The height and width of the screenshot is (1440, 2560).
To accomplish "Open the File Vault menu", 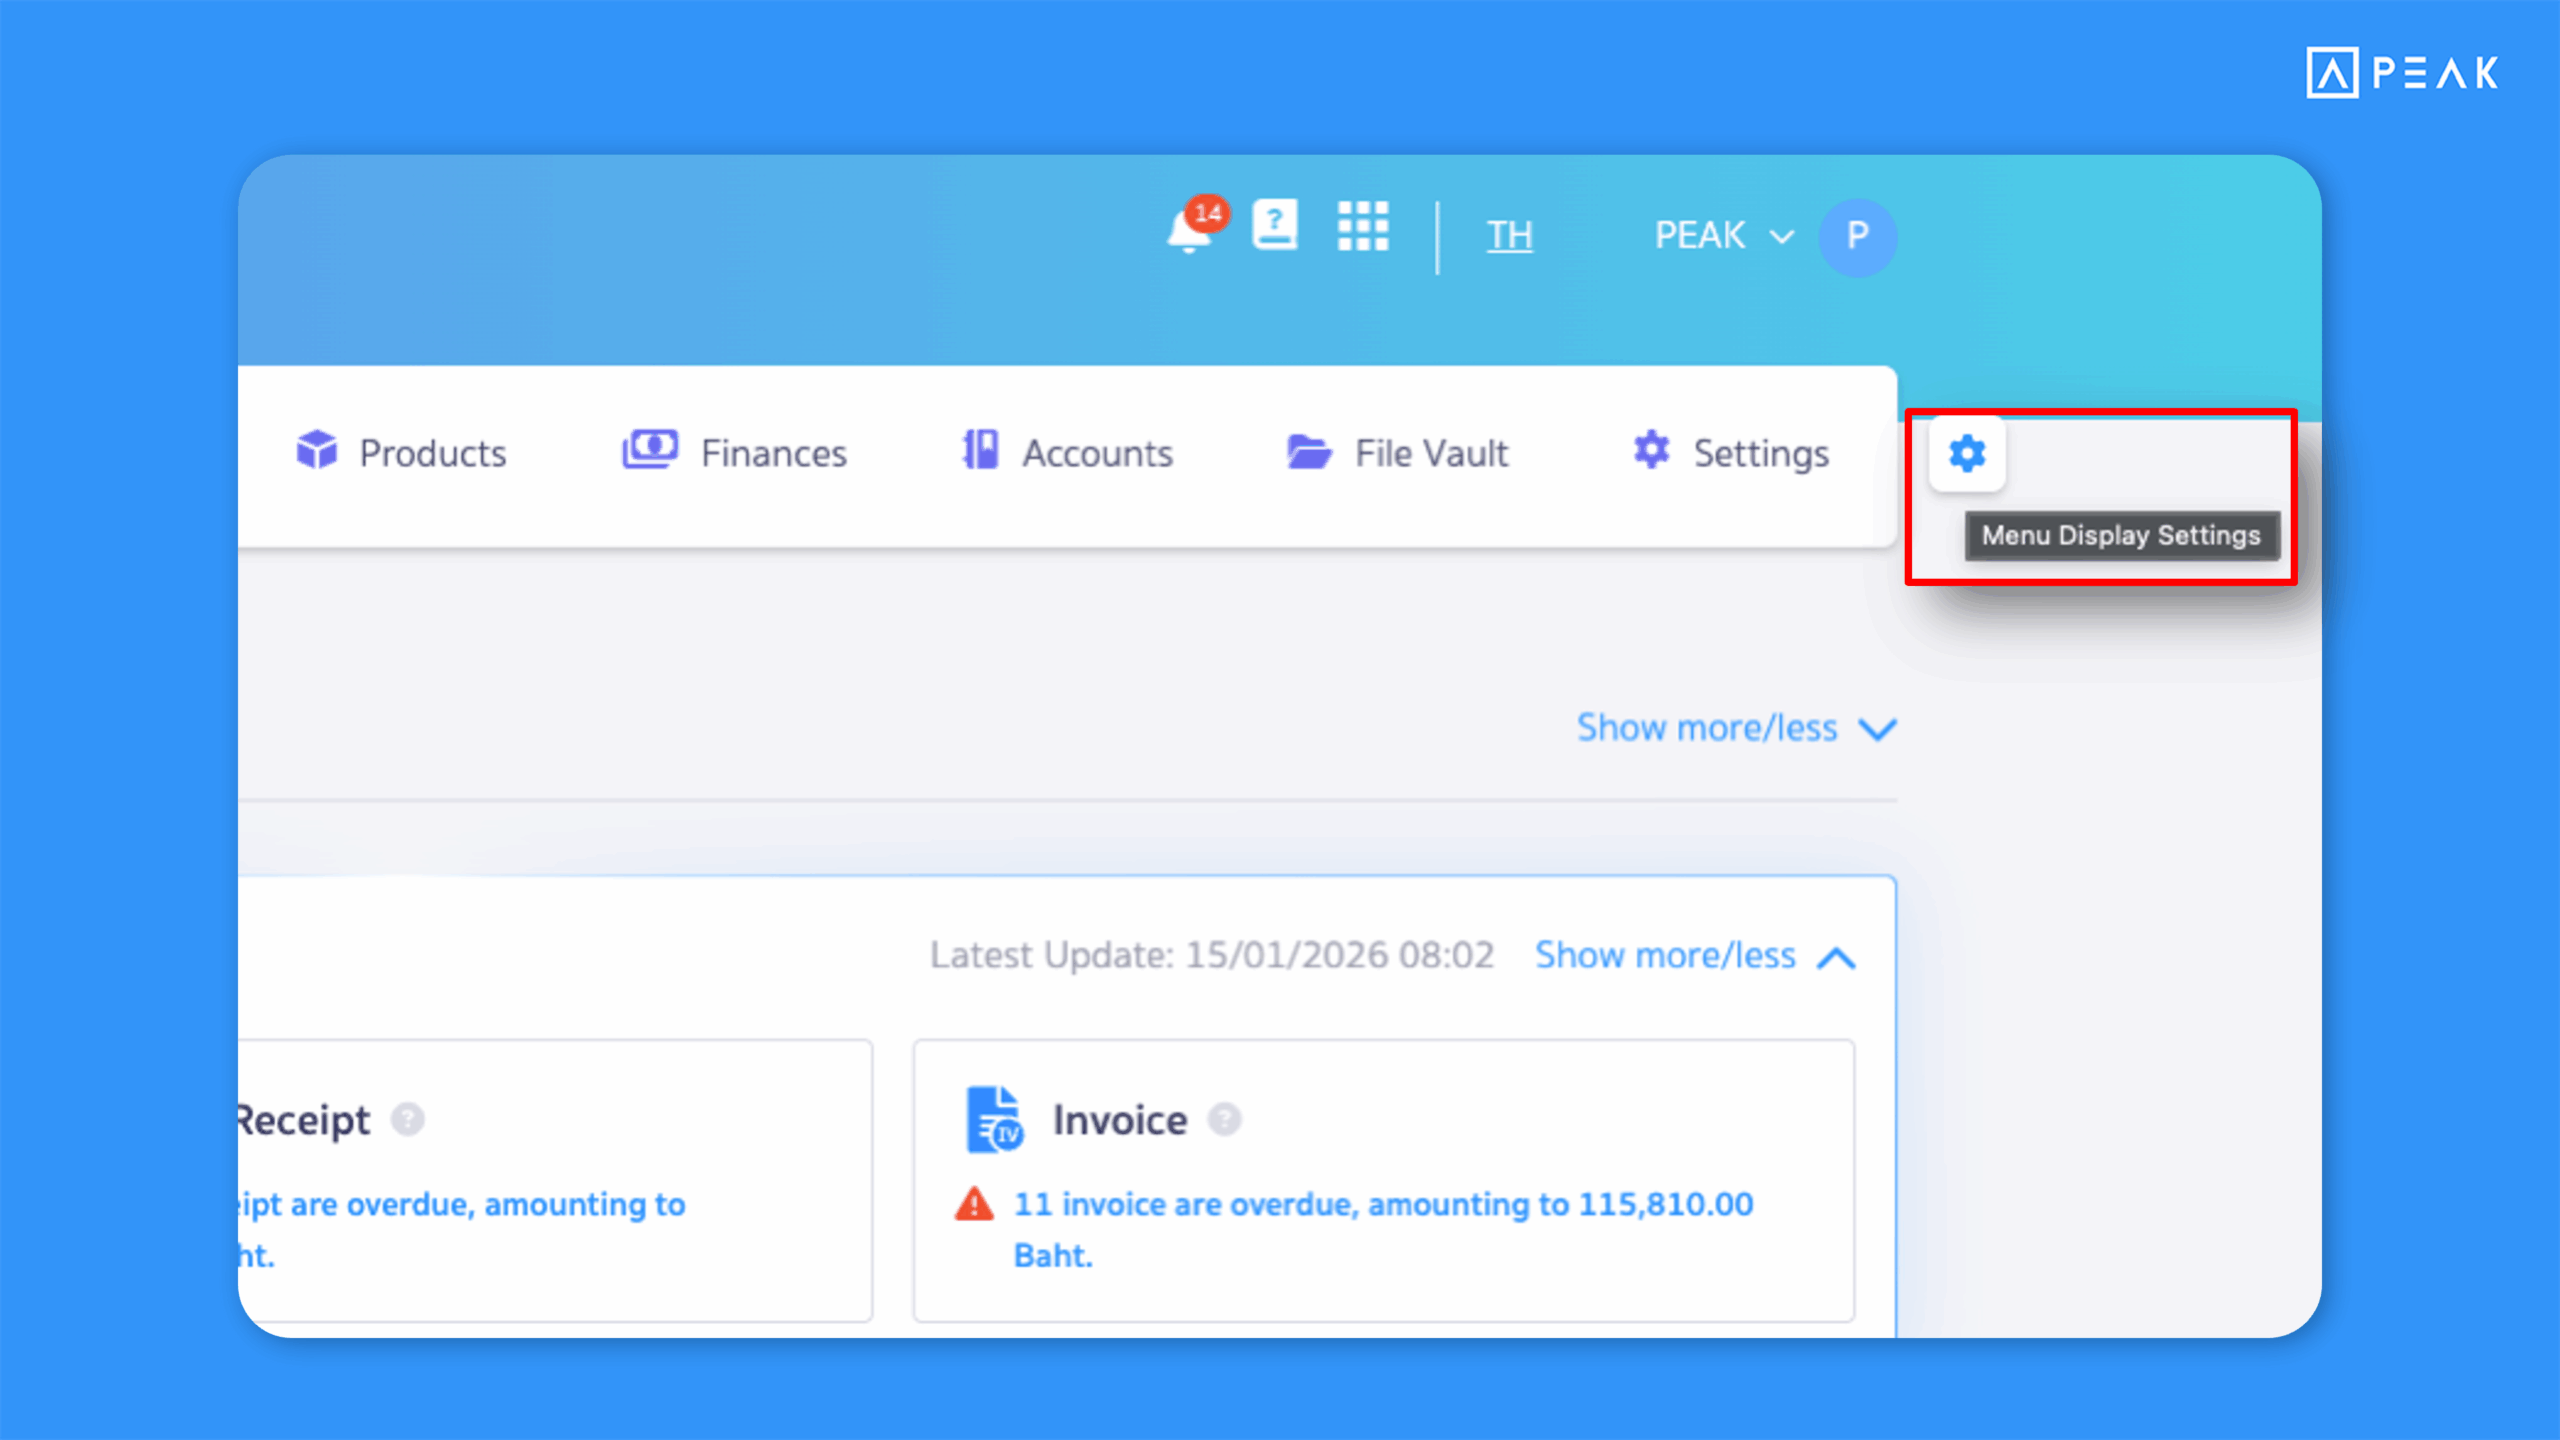I will pyautogui.click(x=1397, y=453).
